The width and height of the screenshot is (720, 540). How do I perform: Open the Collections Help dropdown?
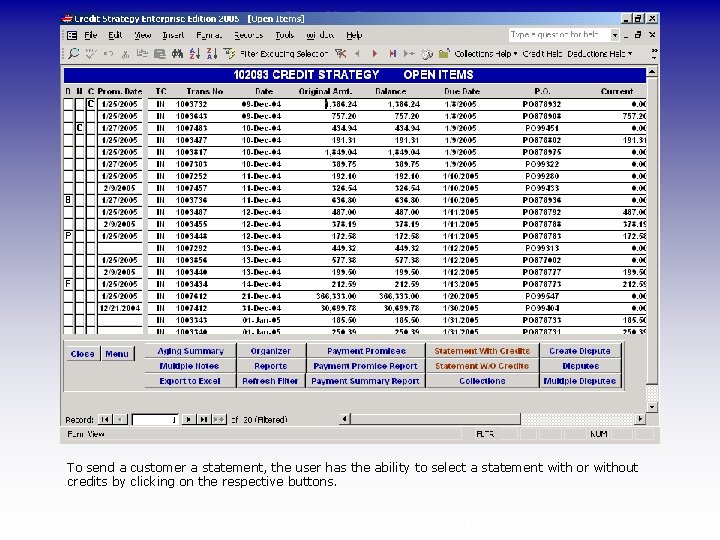[x=486, y=54]
